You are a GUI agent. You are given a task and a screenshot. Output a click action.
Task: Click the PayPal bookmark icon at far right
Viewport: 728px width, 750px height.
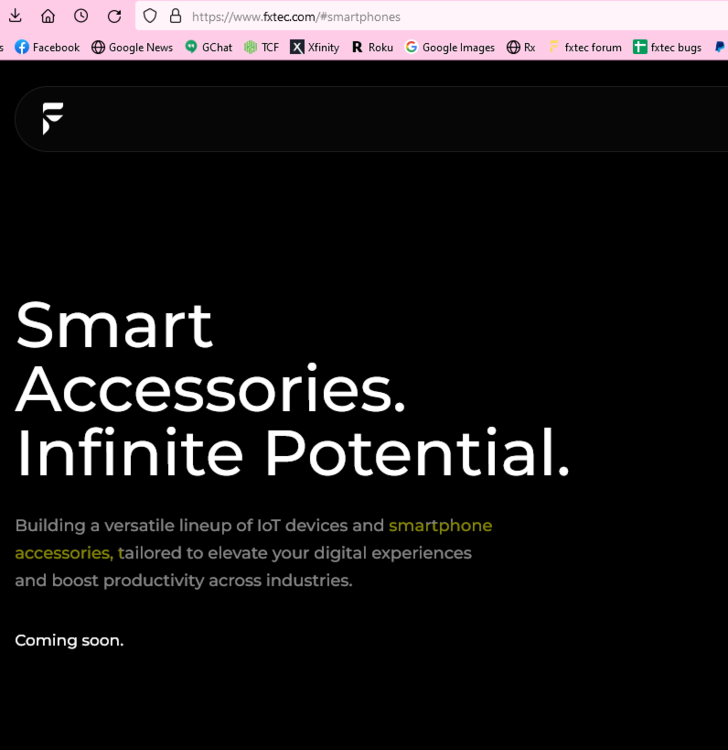click(720, 47)
